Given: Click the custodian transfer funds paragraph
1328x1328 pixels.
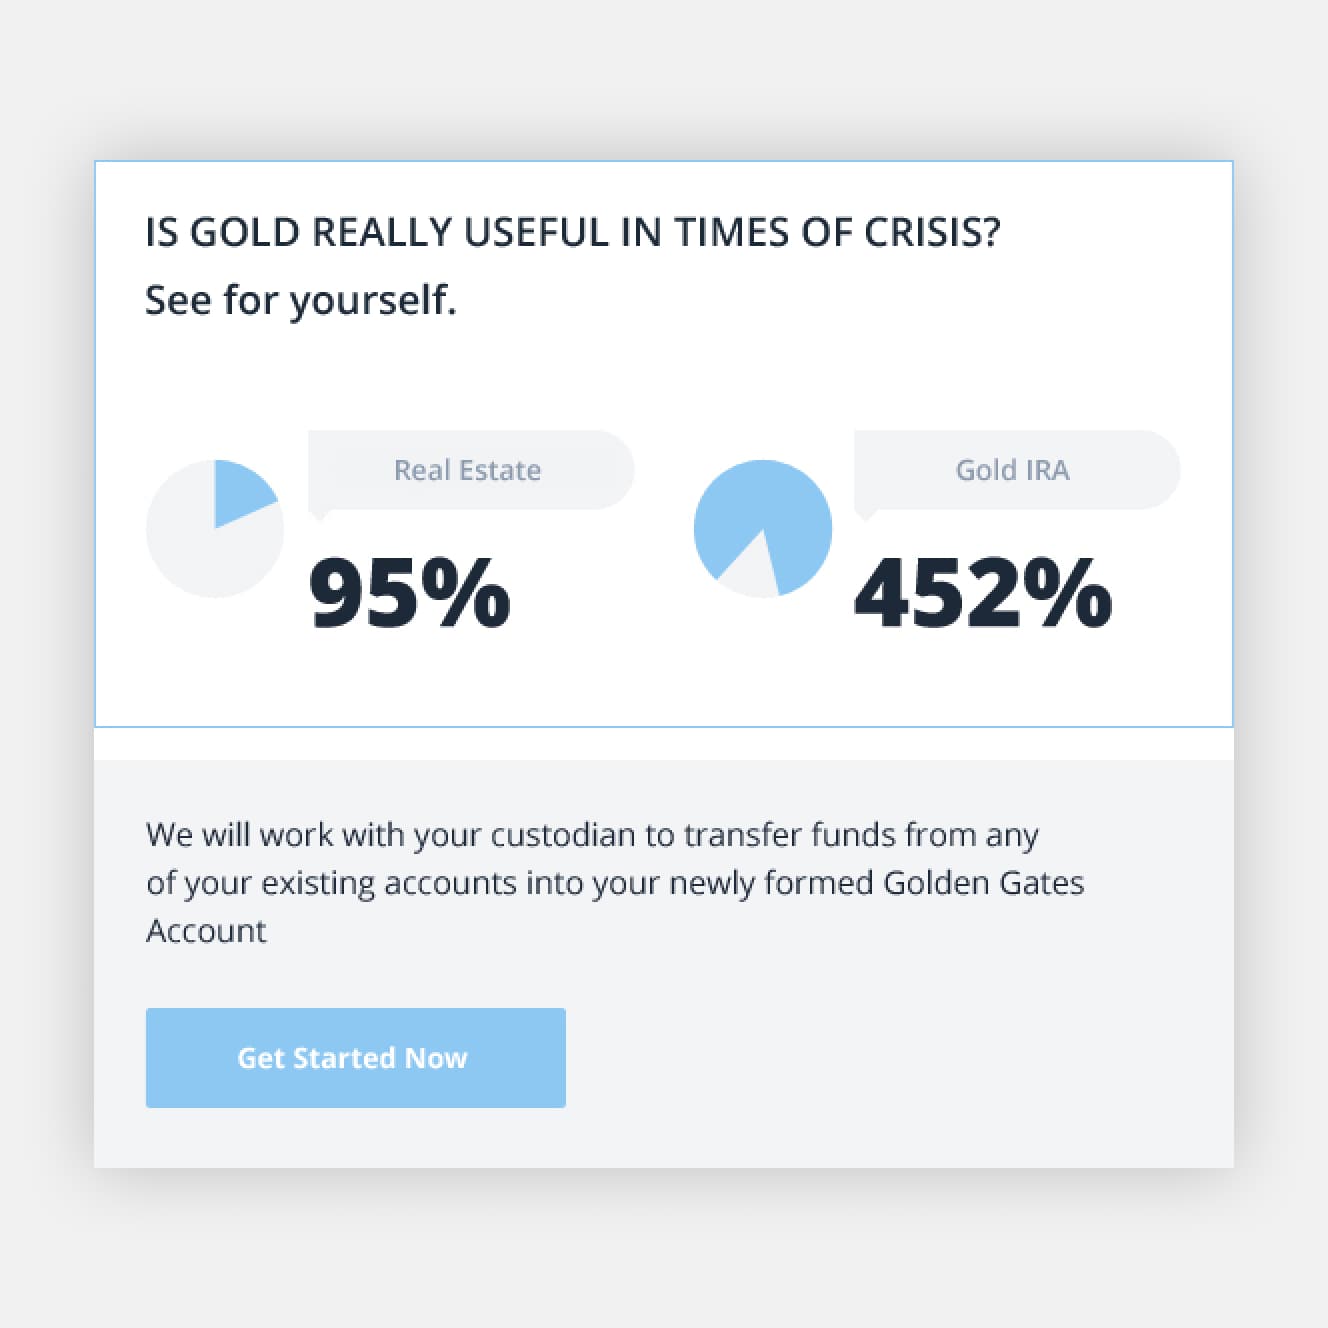Looking at the screenshot, I should coord(615,882).
